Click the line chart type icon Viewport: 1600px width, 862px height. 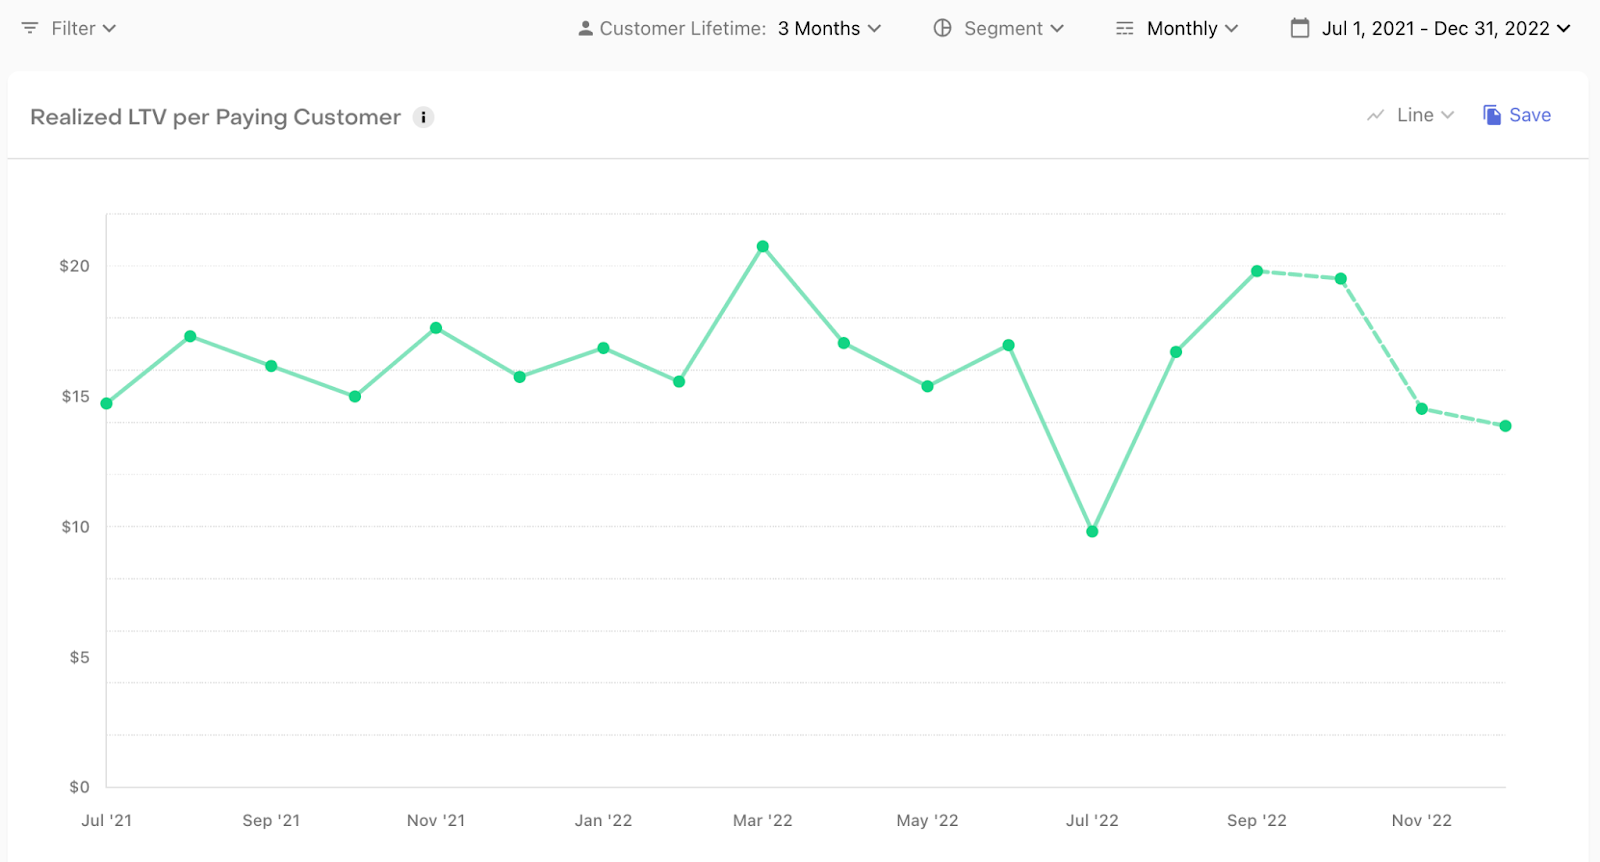1376,115
